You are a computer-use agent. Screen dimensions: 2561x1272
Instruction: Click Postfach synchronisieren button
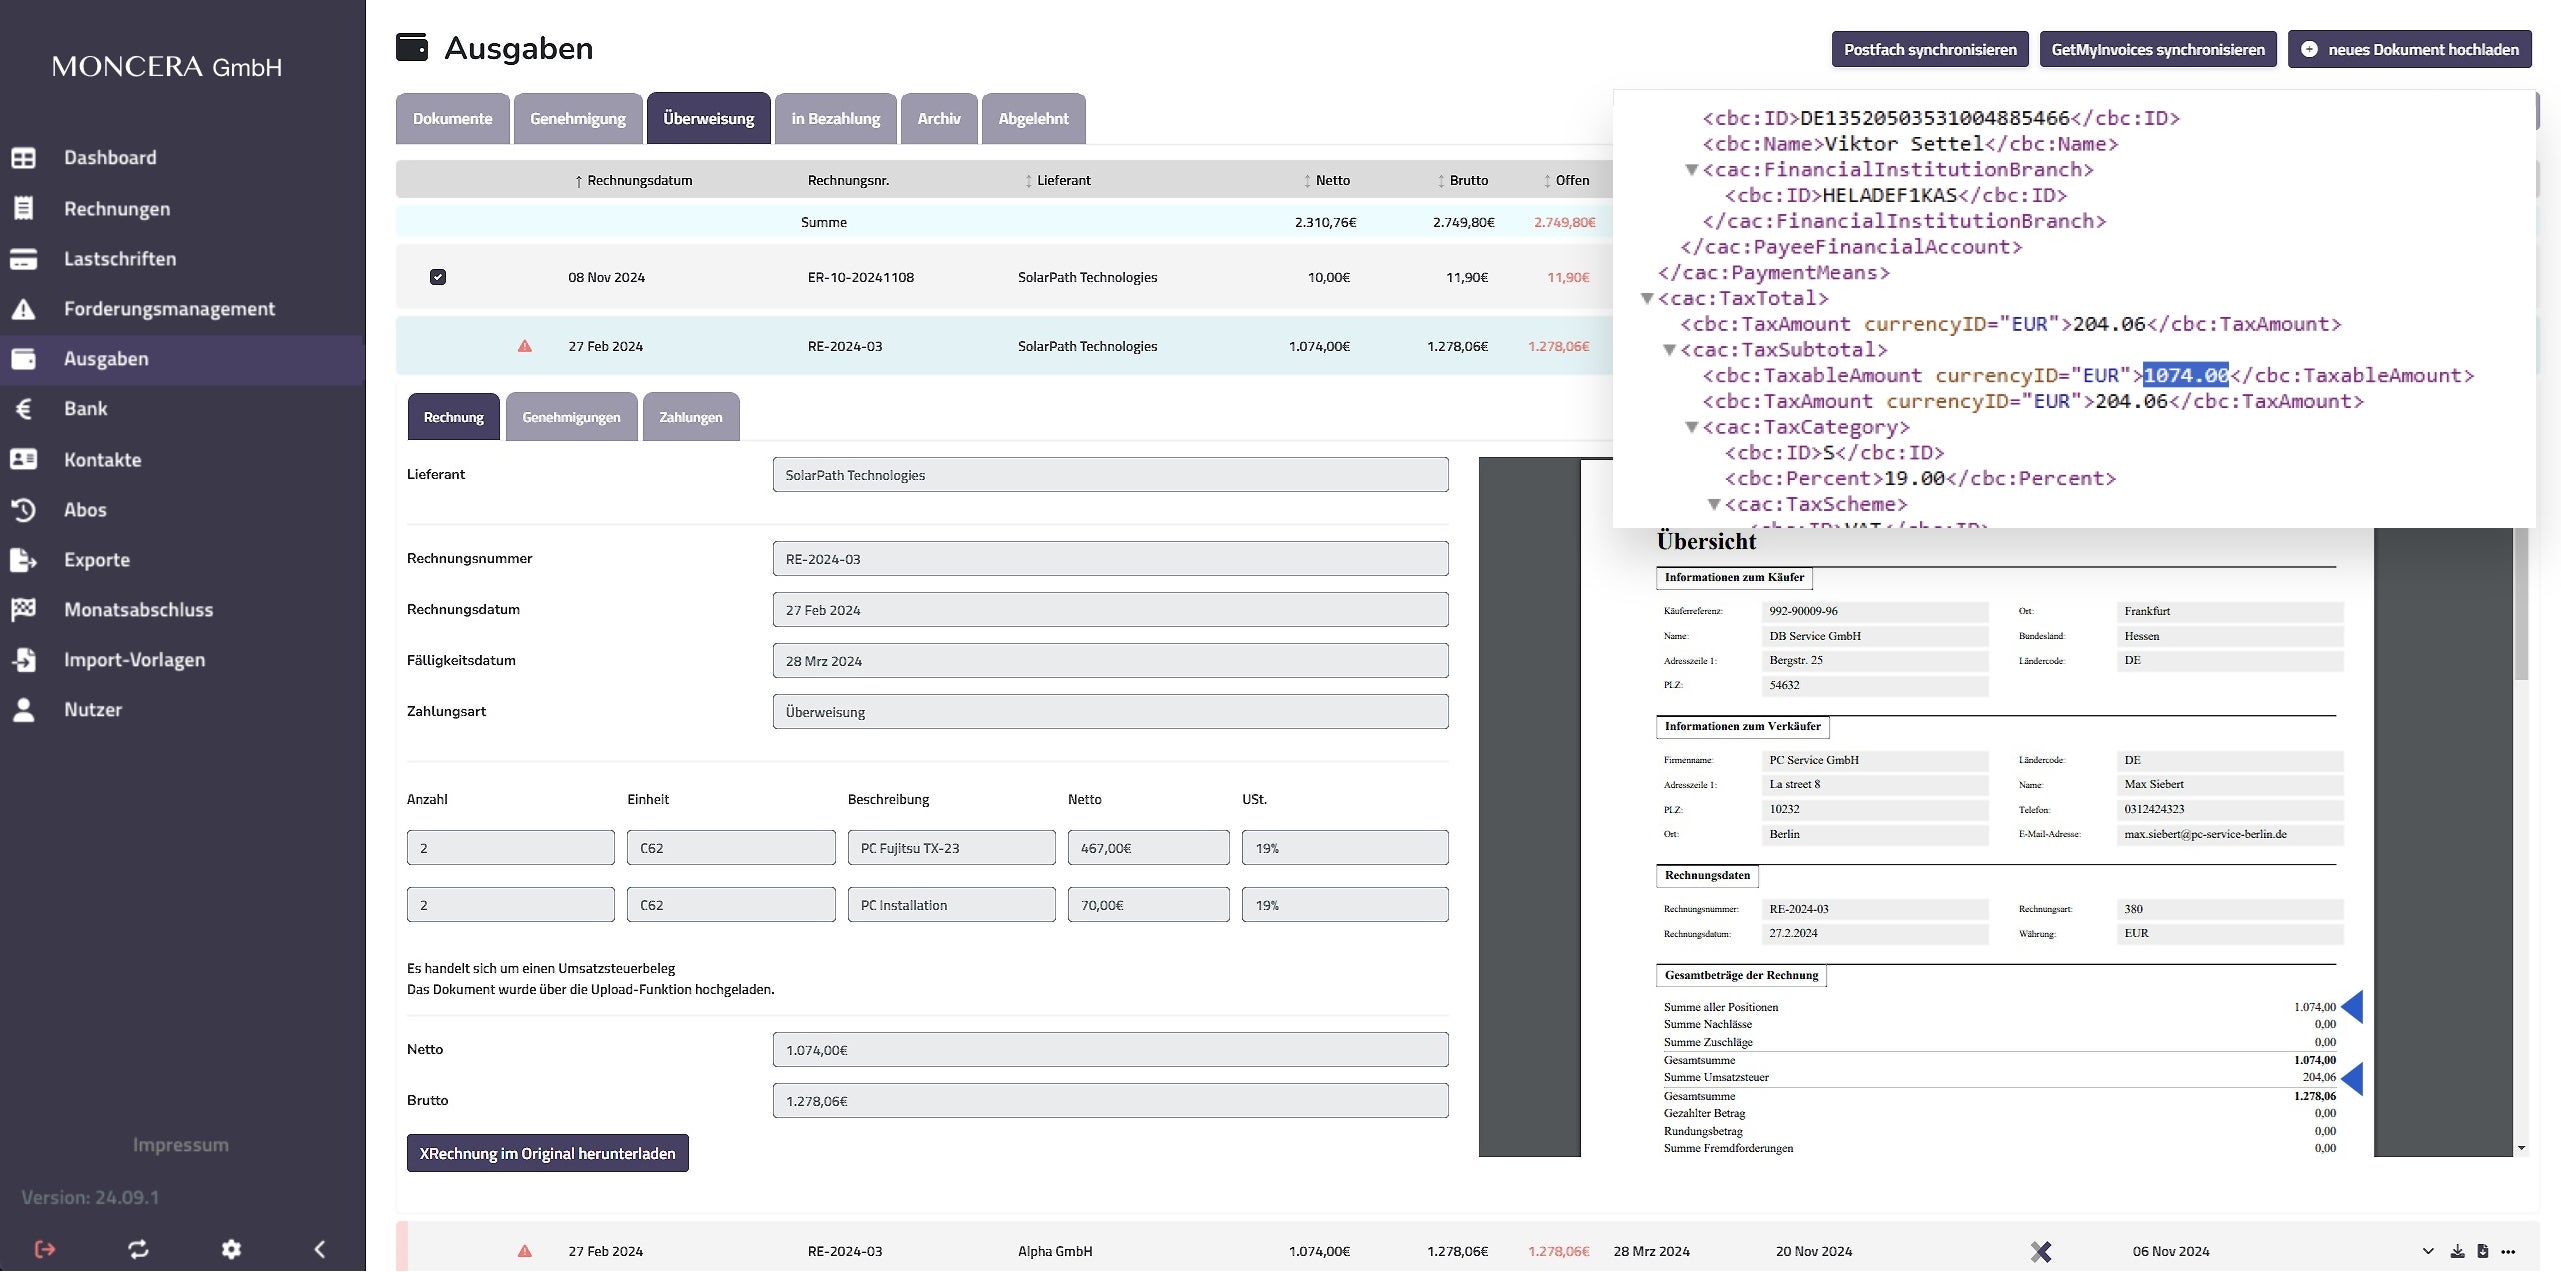(1929, 49)
